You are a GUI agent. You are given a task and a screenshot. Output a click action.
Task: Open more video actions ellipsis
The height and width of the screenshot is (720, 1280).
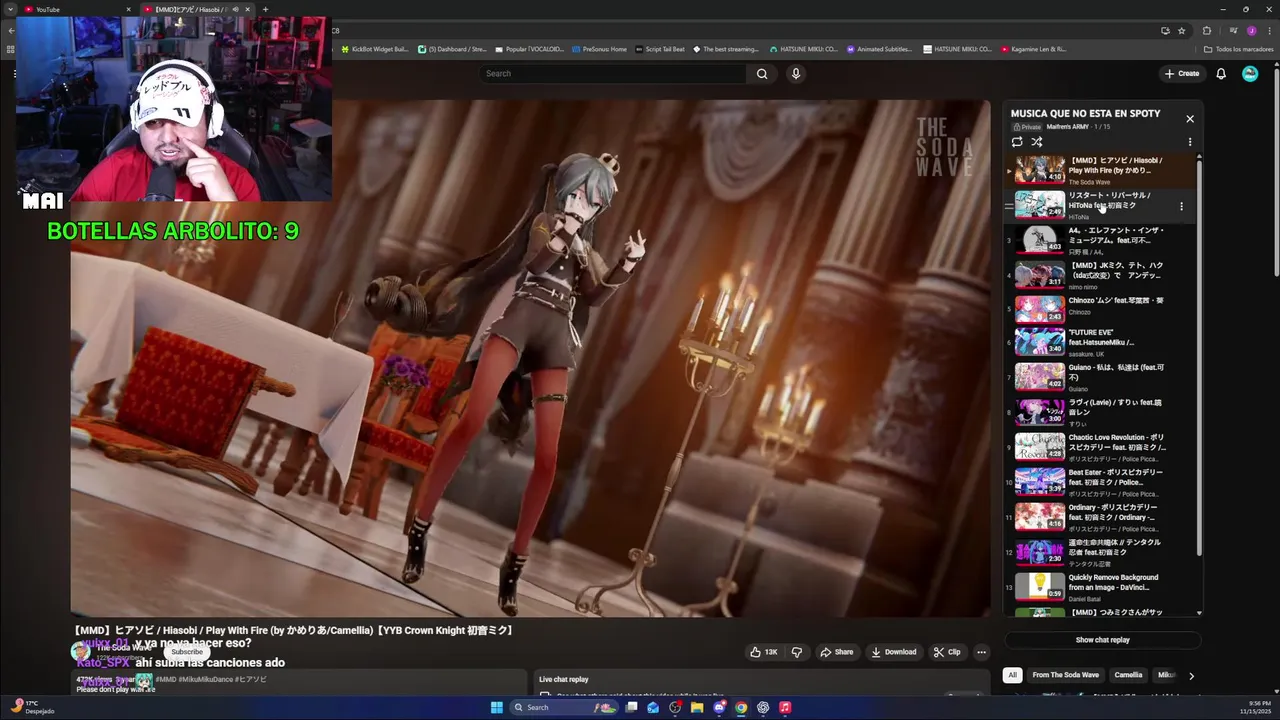coord(981,652)
